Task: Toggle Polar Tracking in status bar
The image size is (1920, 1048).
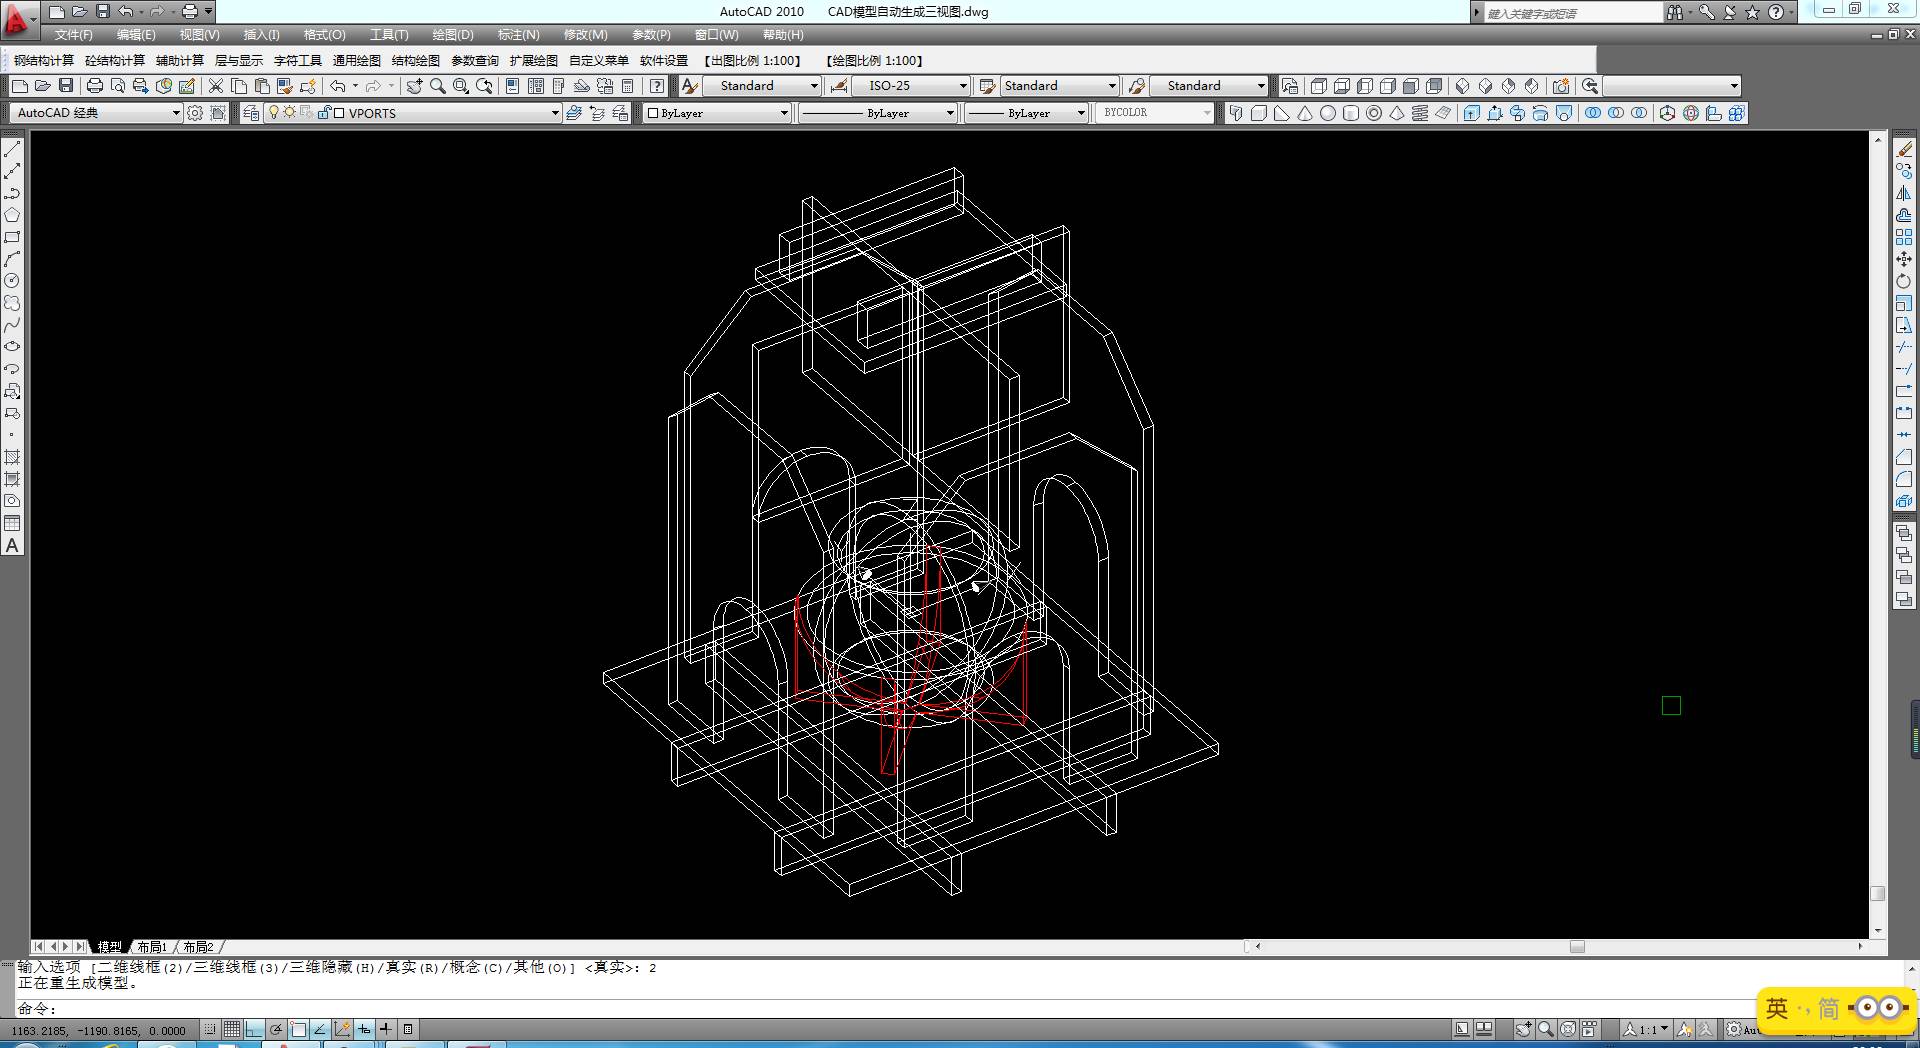Action: 276,1029
